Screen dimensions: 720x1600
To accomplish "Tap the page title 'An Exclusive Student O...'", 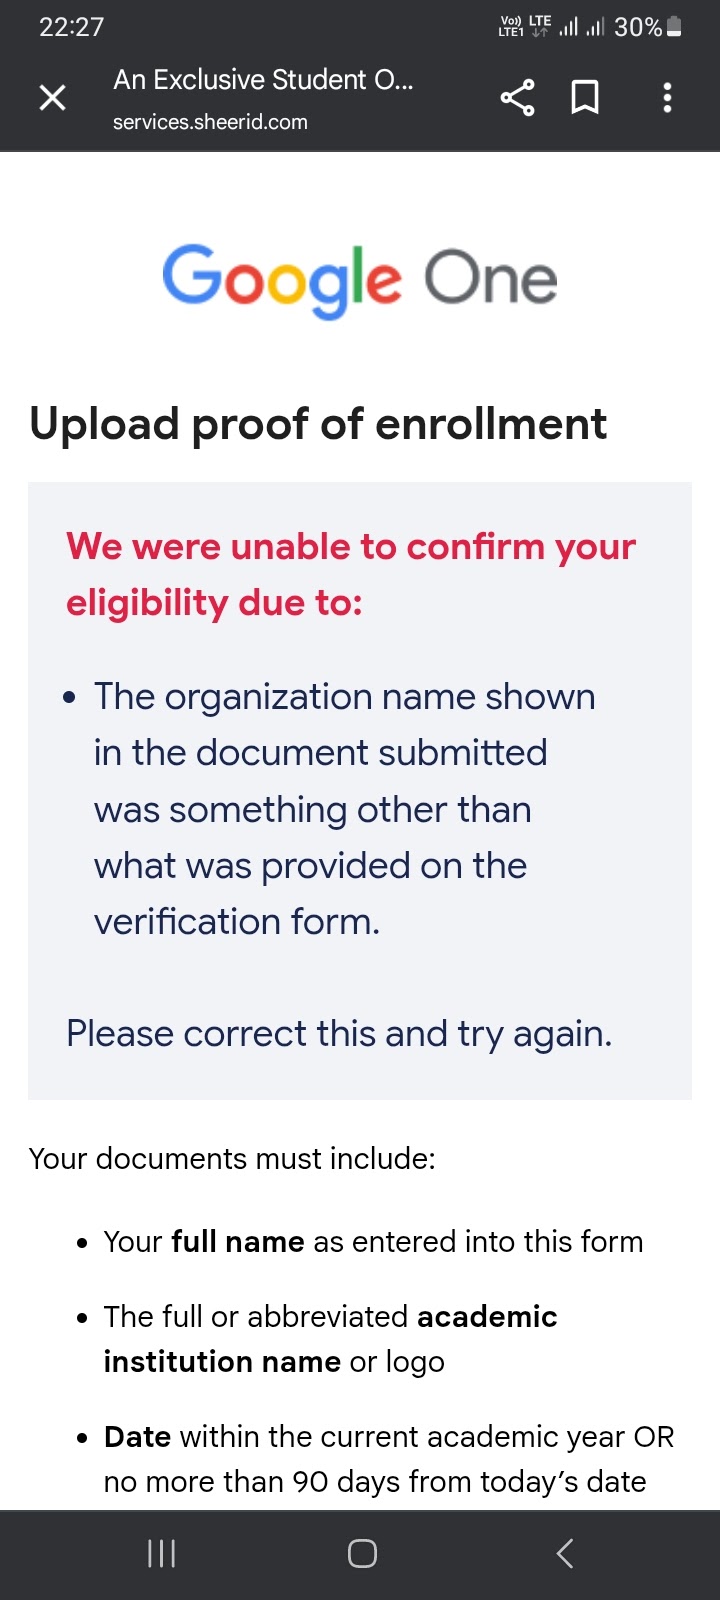I will tap(263, 80).
